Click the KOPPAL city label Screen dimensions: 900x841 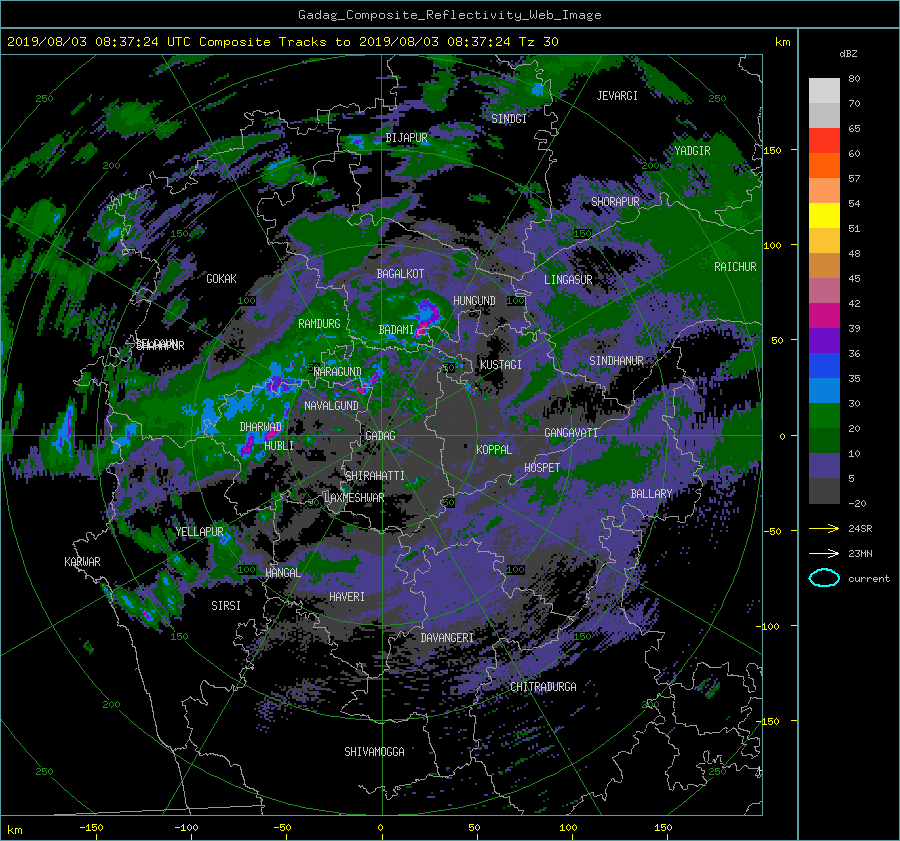[x=494, y=450]
